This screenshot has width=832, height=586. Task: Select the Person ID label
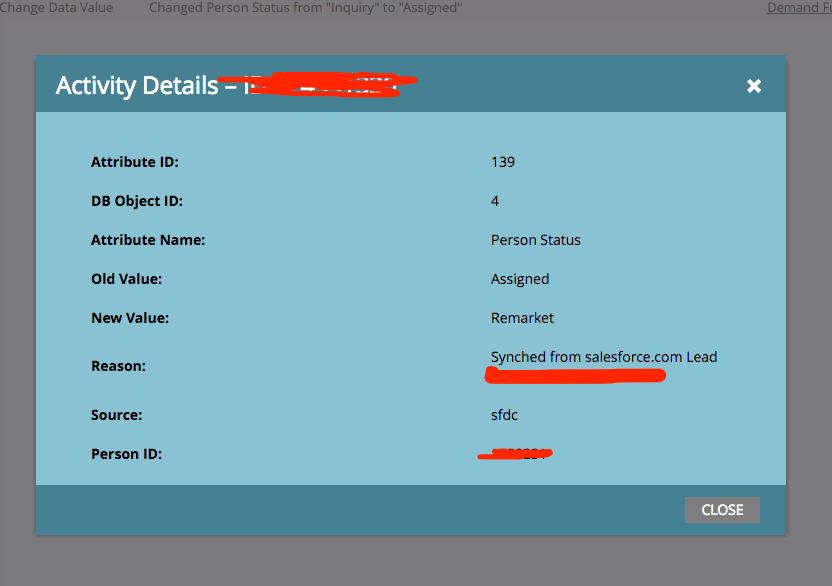click(126, 454)
